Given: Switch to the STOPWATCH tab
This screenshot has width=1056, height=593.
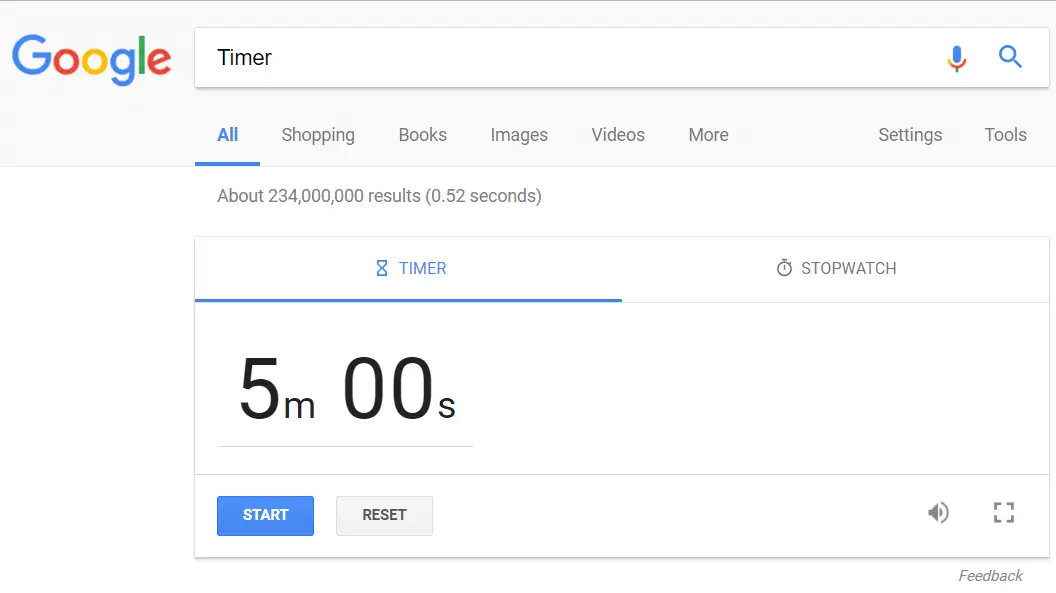Looking at the screenshot, I should coord(836,269).
